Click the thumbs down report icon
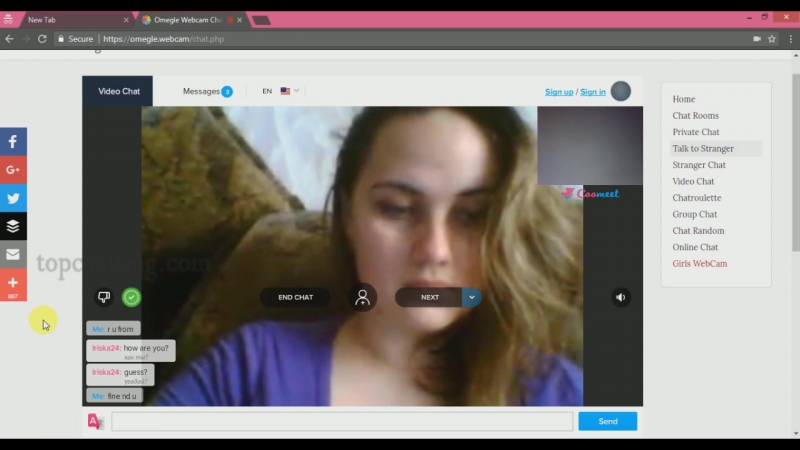The image size is (800, 450). tap(104, 297)
